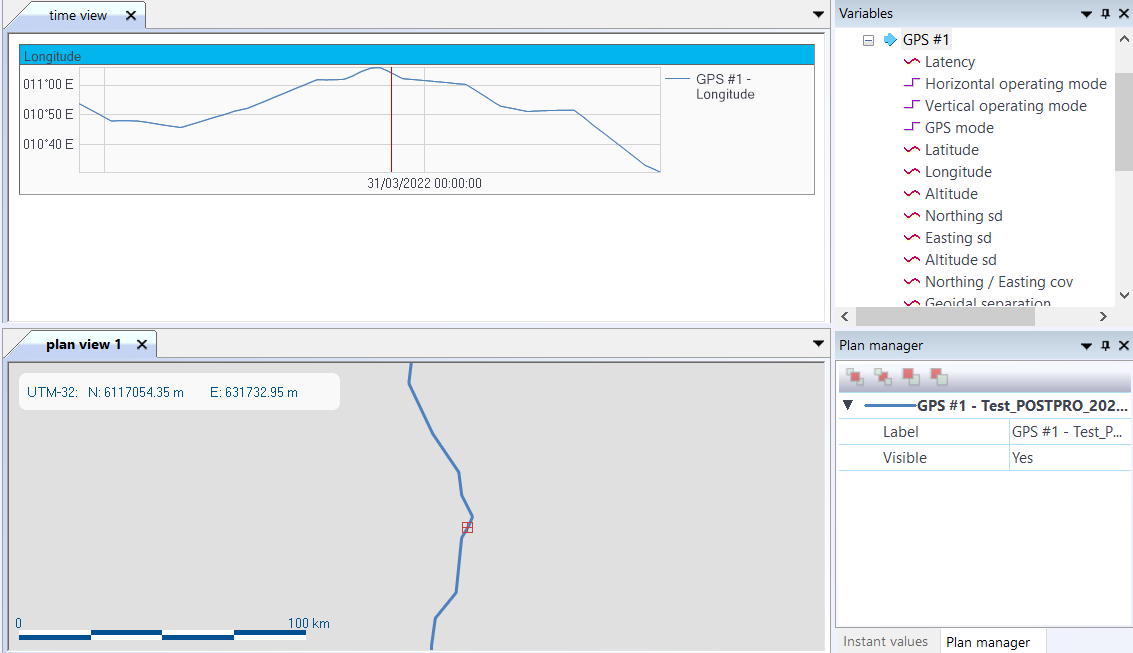Select the plan view 1 tab
This screenshot has width=1133, height=653.
coord(83,344)
